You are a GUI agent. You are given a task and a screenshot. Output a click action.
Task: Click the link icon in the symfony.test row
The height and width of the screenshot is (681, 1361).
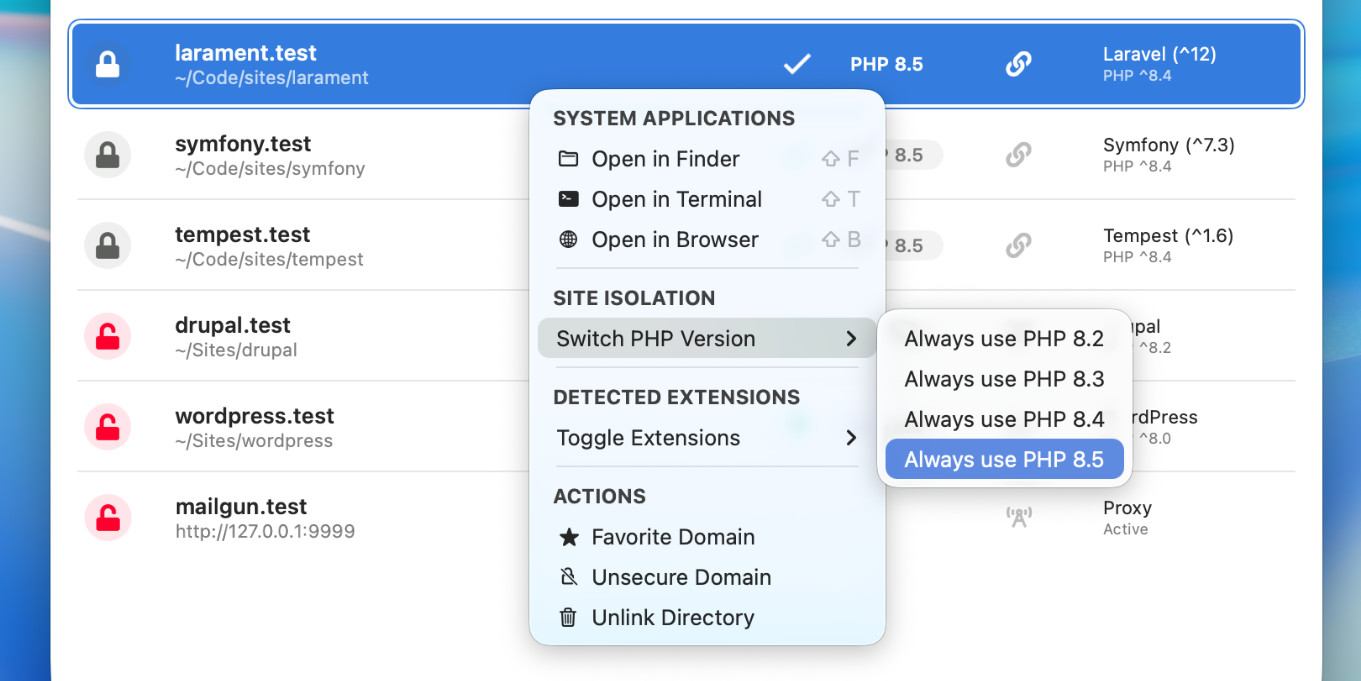(1018, 155)
